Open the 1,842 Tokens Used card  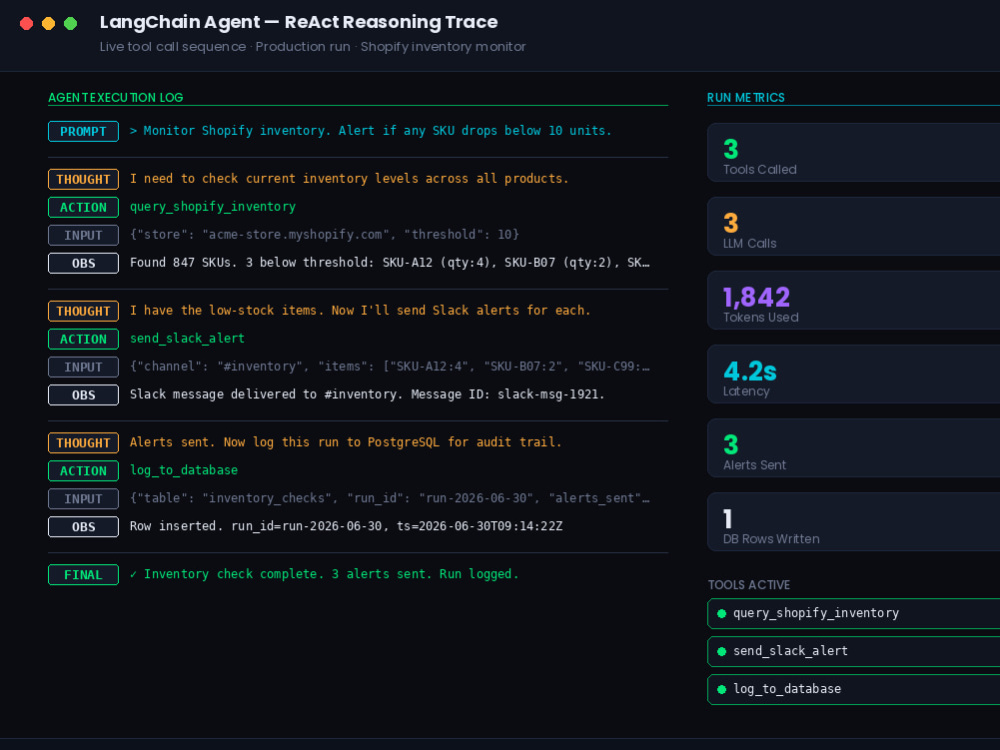pos(853,301)
